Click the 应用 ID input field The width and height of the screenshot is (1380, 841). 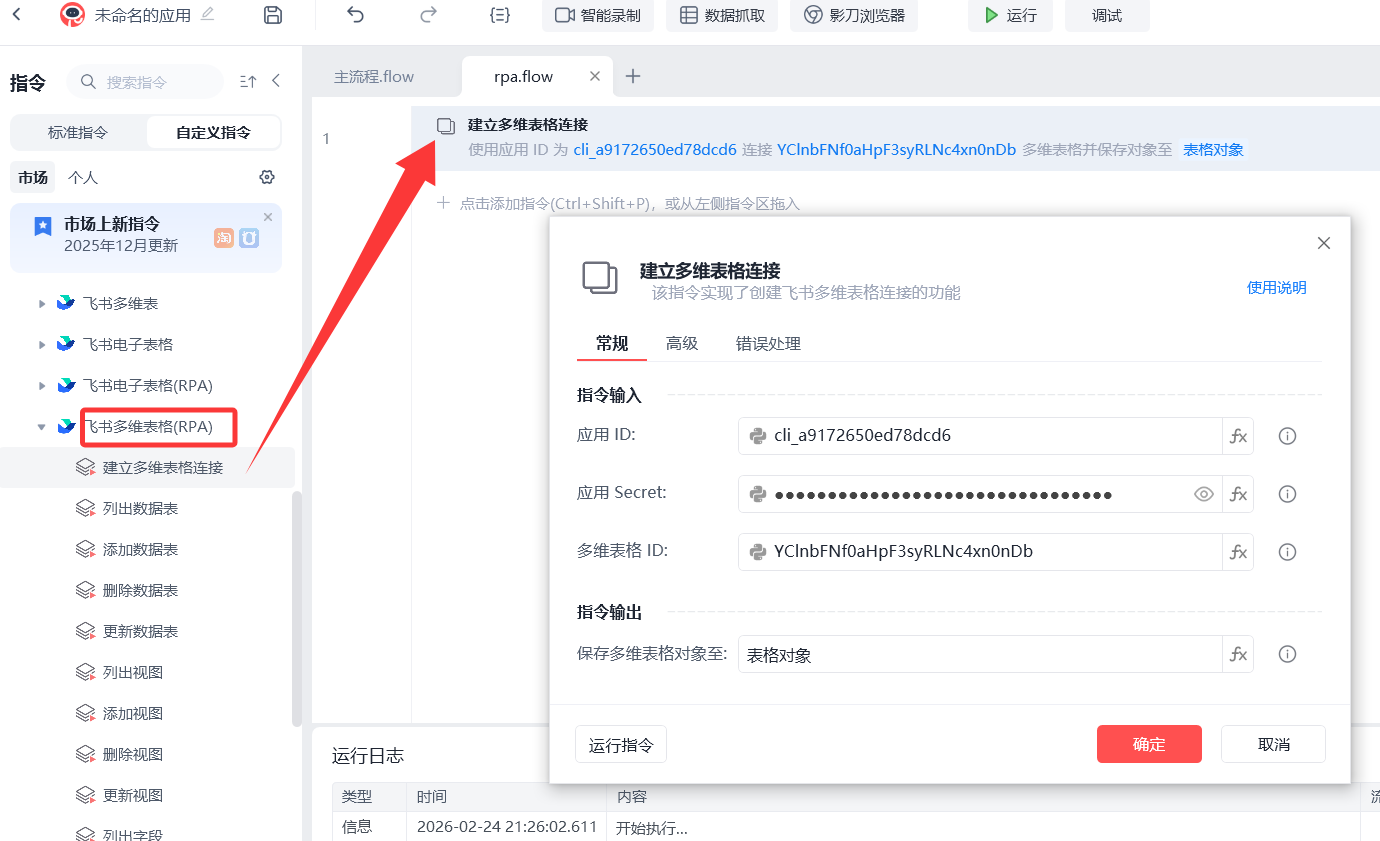tap(980, 436)
